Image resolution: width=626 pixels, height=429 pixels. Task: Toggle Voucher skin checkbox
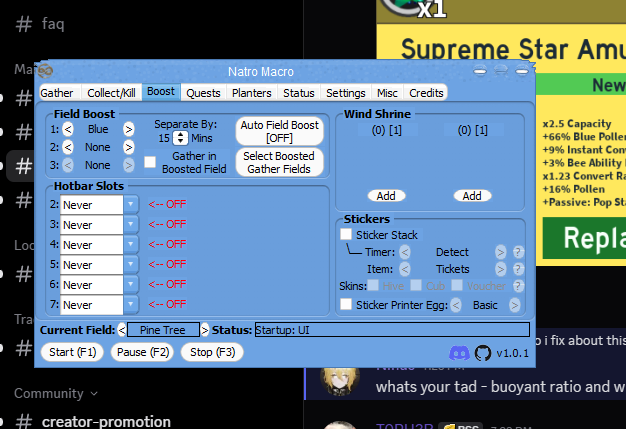pos(457,285)
